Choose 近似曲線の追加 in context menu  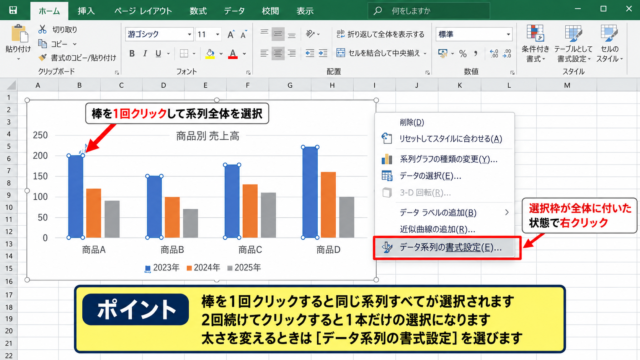pos(444,229)
